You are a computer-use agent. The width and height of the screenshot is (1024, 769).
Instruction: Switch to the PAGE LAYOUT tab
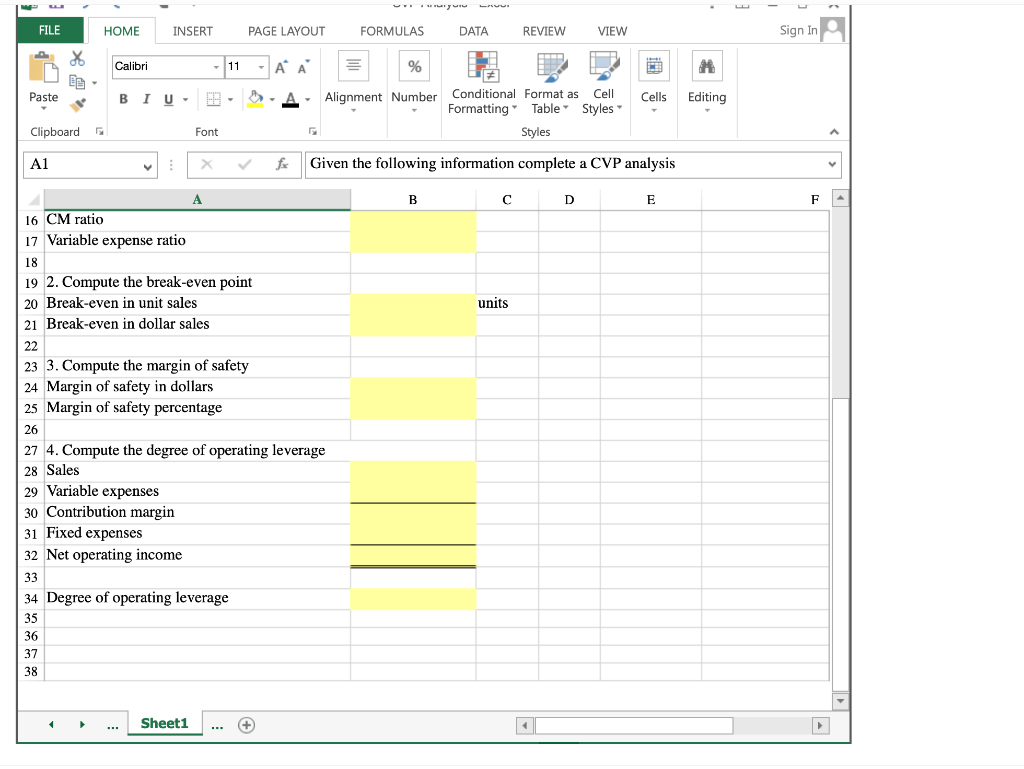[x=286, y=31]
